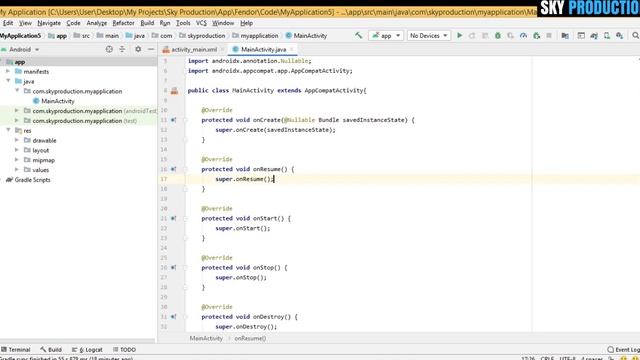Click the Make Project hammer icon
The image size is (640, 360).
(x=358, y=36)
